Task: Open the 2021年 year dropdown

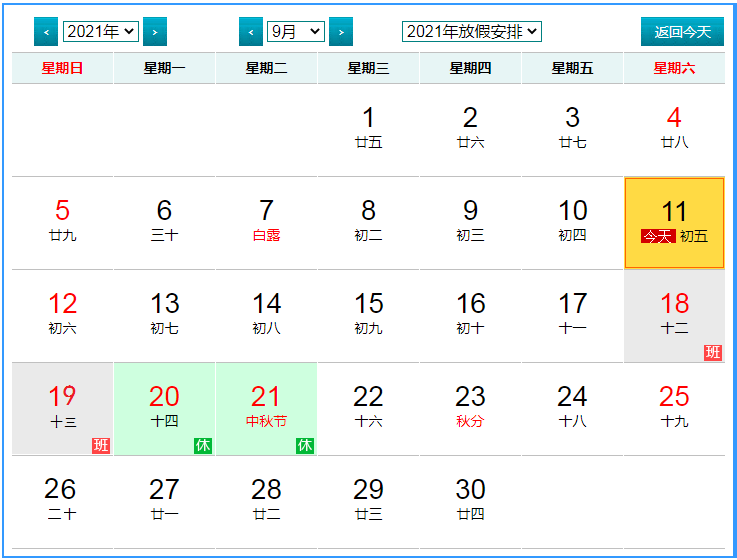Action: pyautogui.click(x=100, y=32)
